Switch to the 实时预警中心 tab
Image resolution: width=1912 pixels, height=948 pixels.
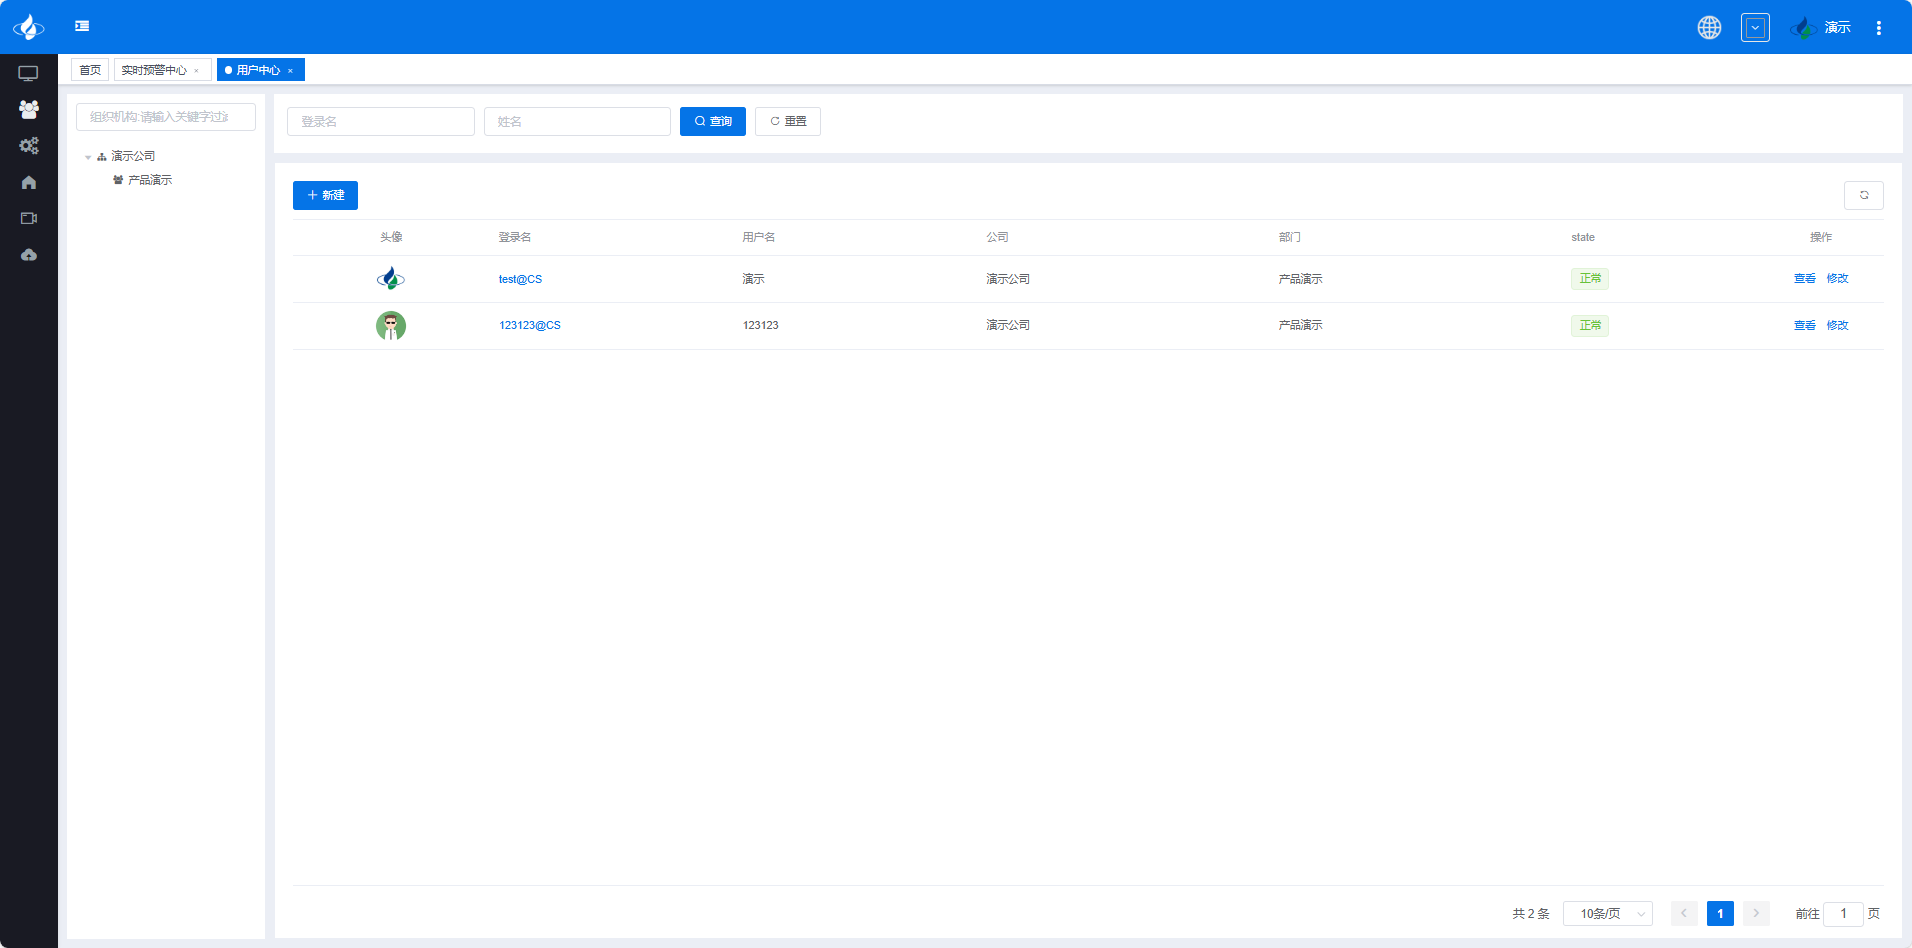click(x=154, y=70)
